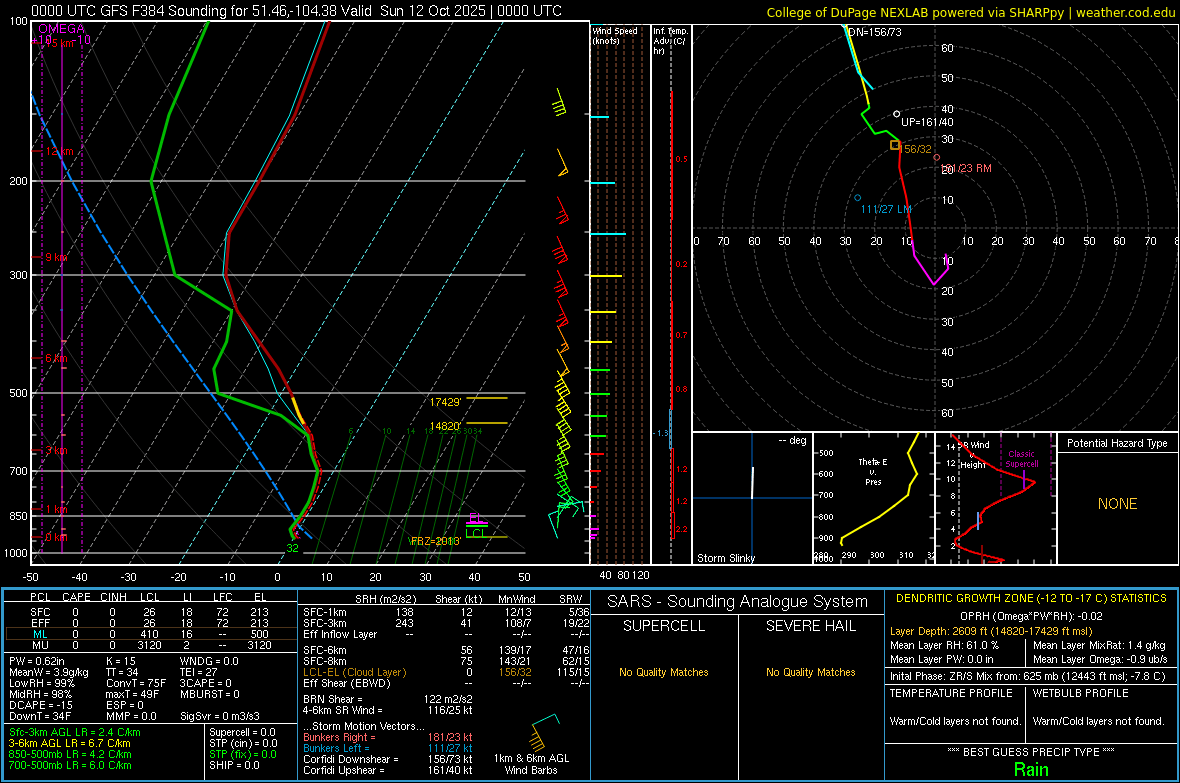The width and height of the screenshot is (1180, 783).
Task: Click the blue Bunkers left-mover circle marker
Action: tap(858, 198)
